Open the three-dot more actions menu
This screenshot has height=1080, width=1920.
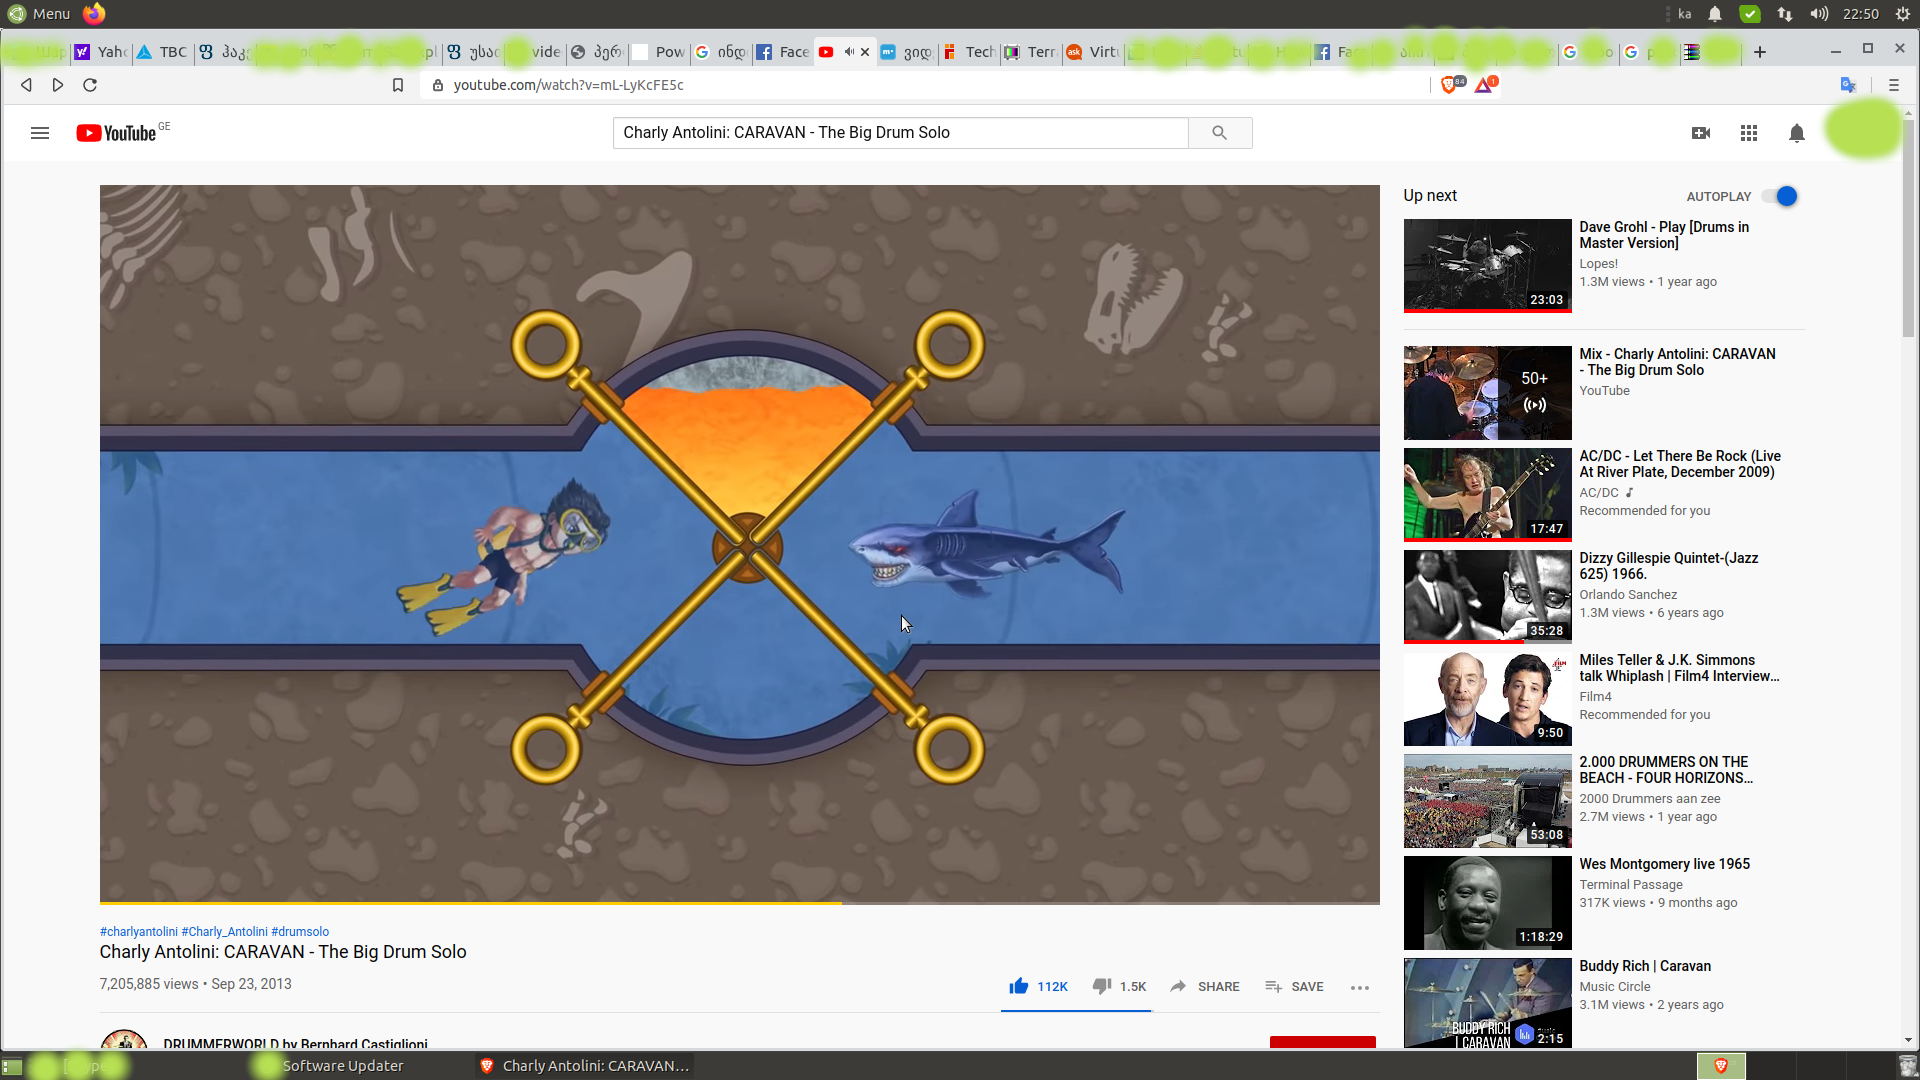tap(1359, 987)
